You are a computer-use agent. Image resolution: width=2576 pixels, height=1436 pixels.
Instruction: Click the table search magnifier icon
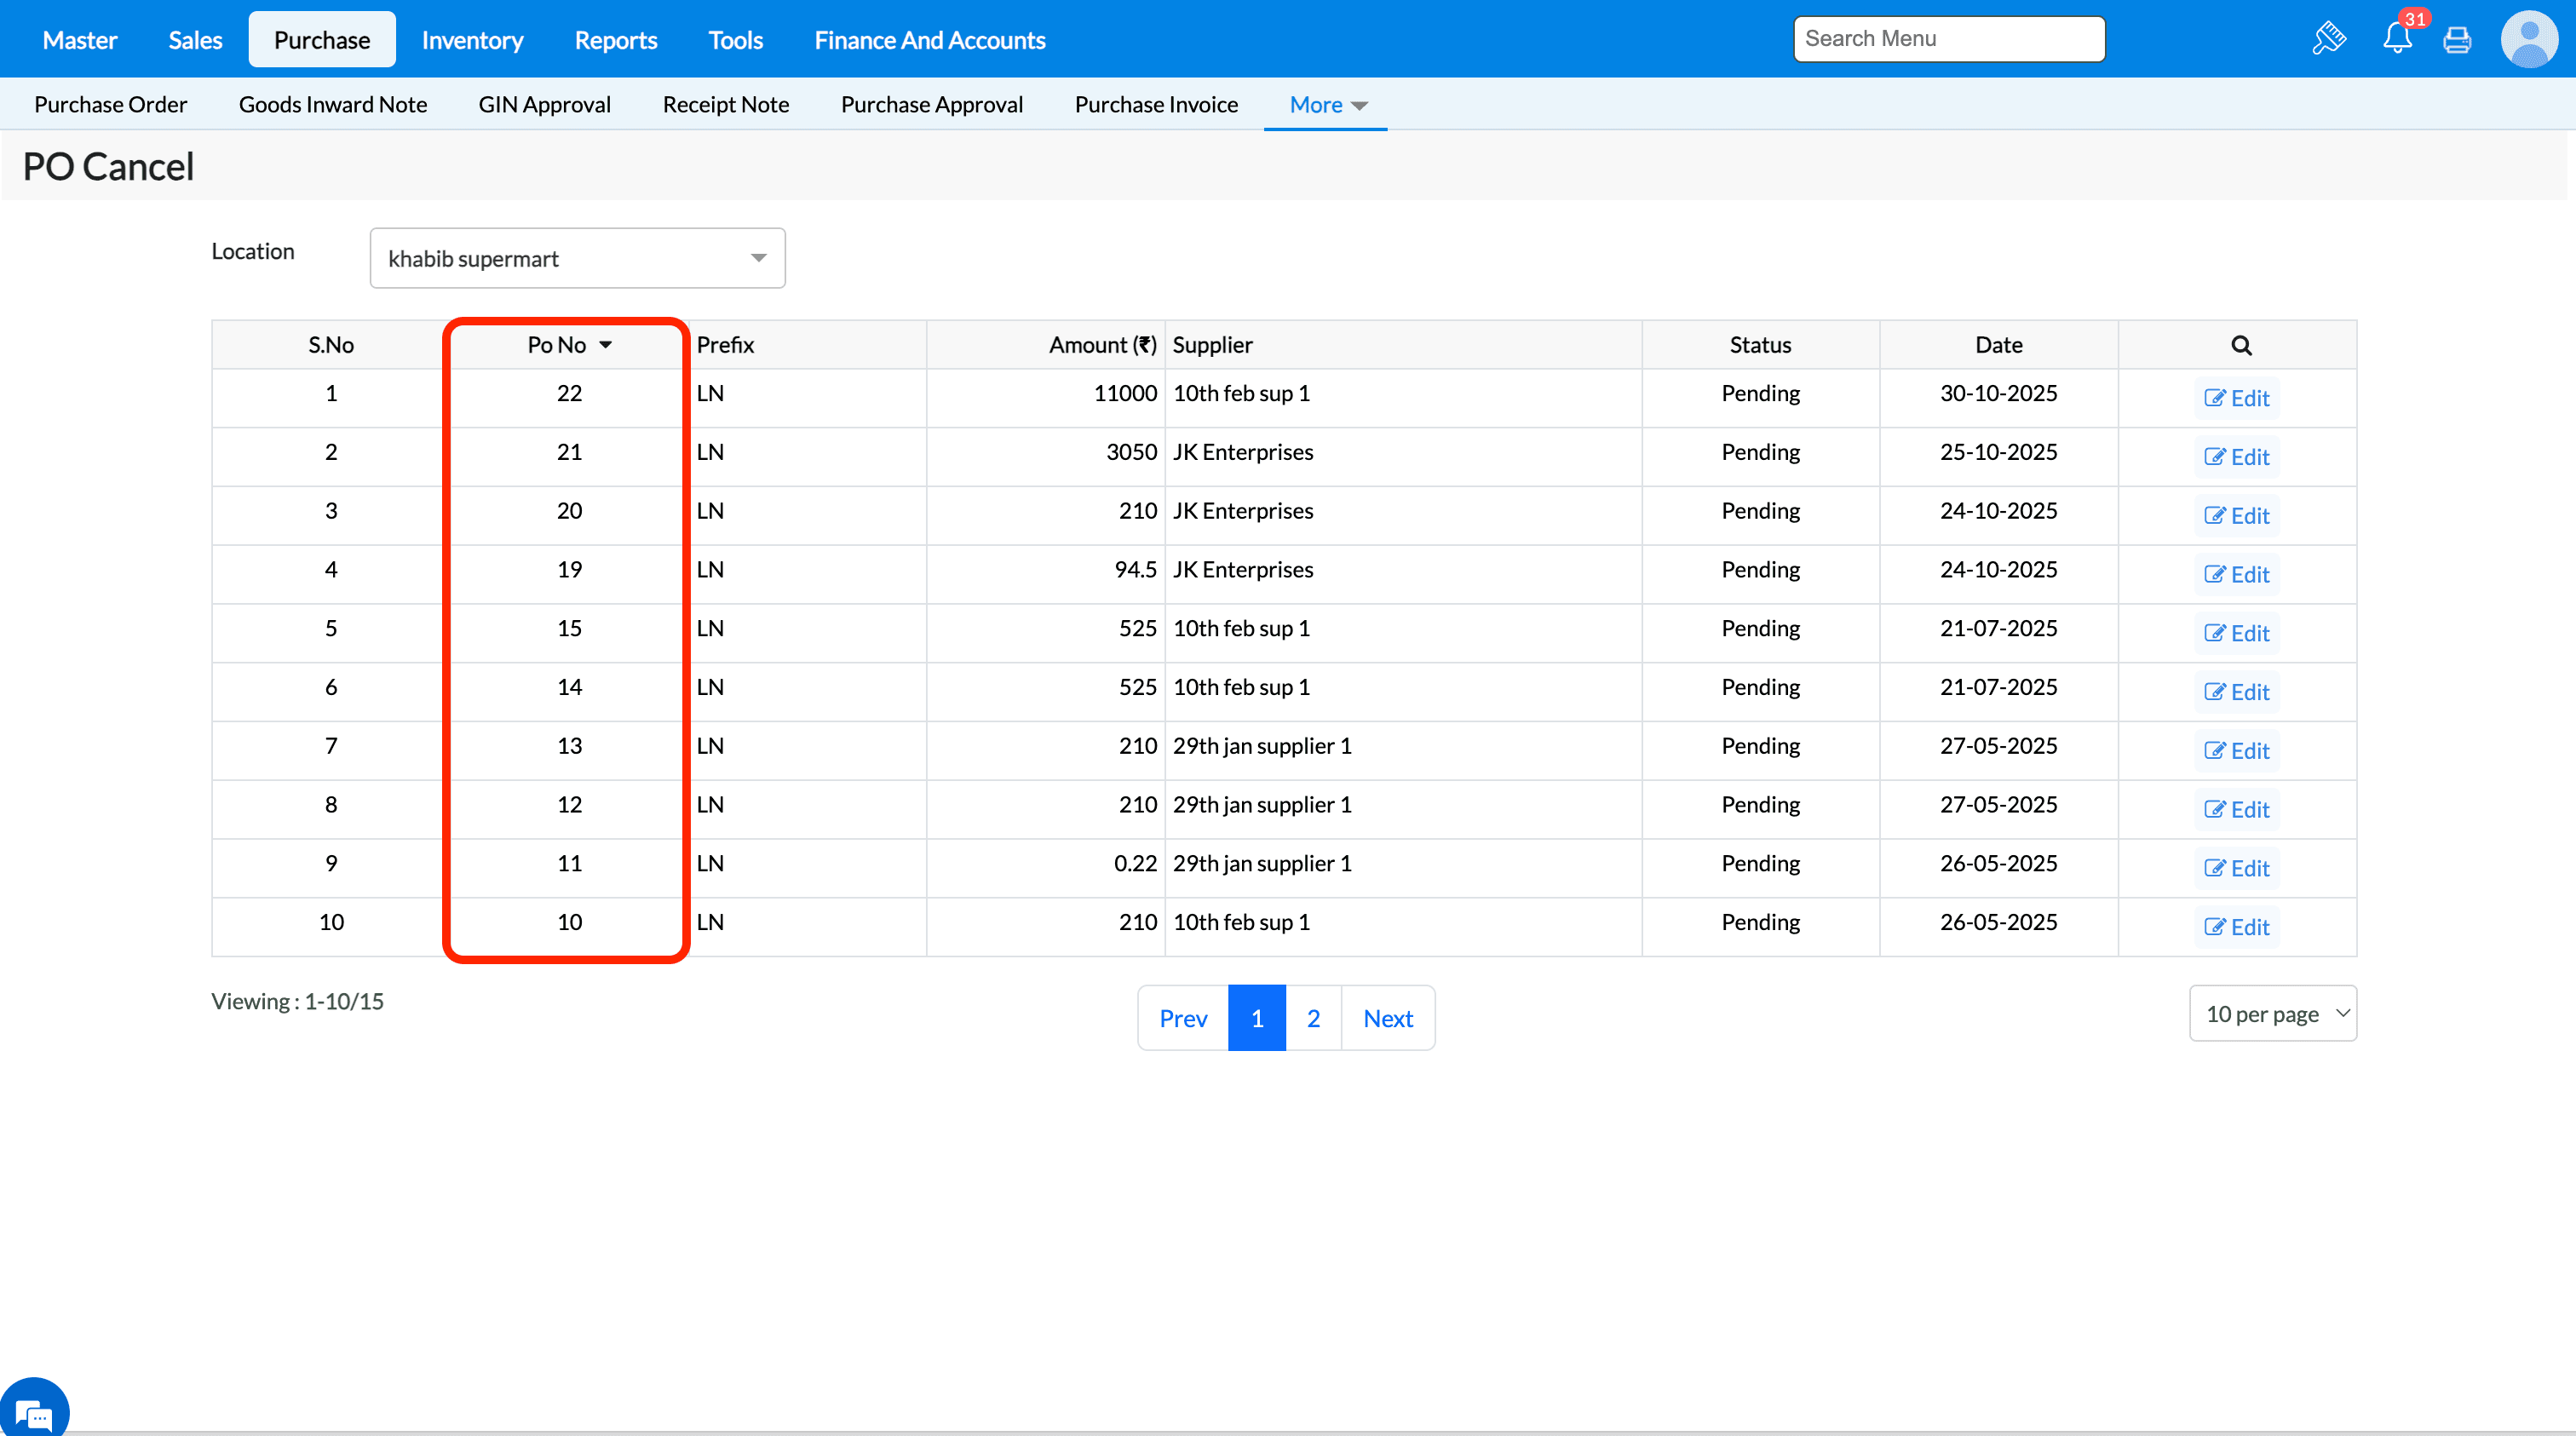(2241, 345)
